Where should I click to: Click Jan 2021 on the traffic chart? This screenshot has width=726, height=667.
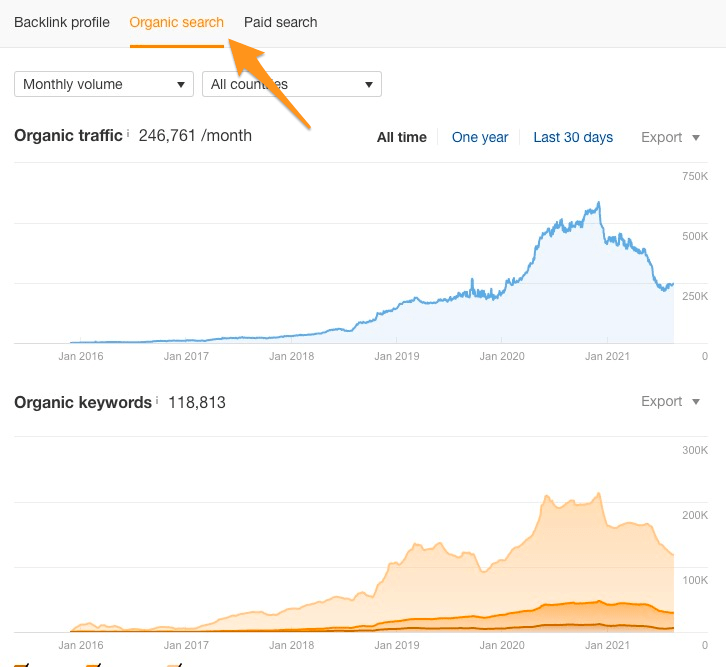[607, 356]
